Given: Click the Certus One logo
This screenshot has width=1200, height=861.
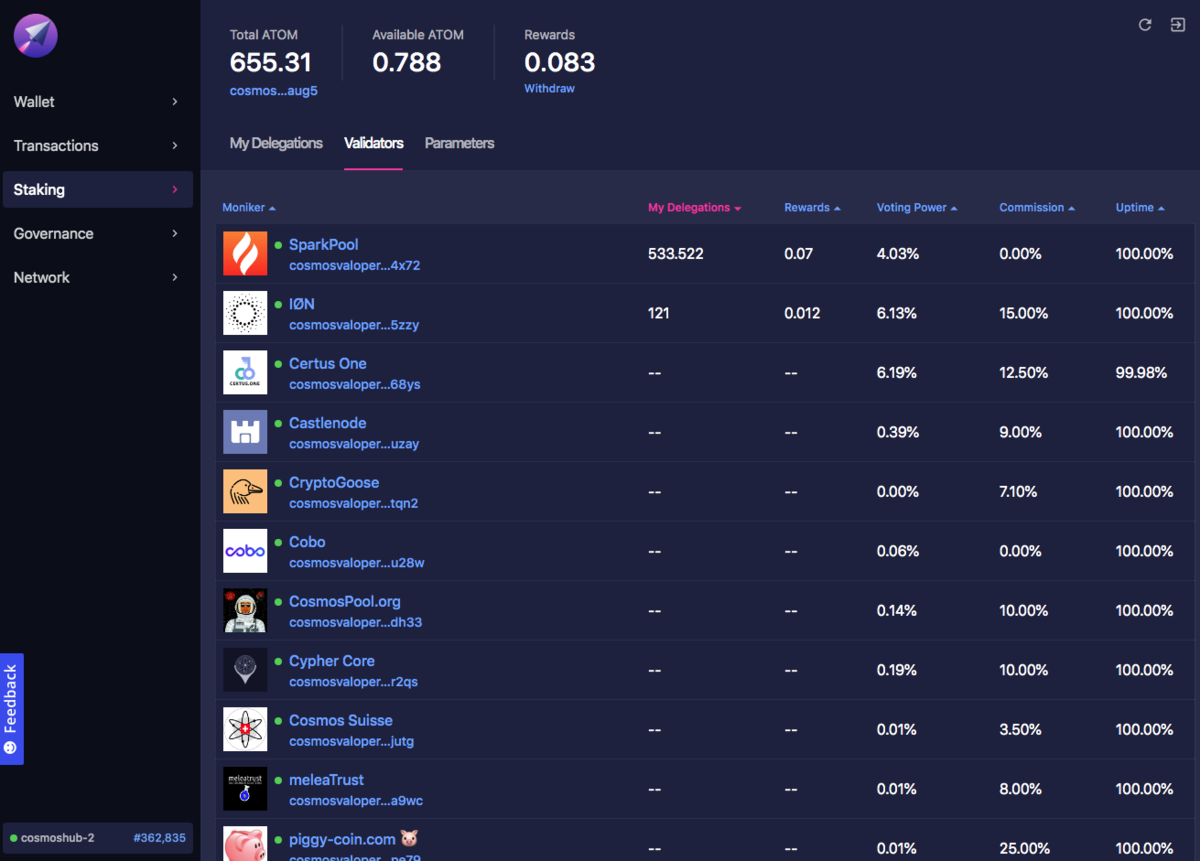Looking at the screenshot, I should click(x=245, y=373).
